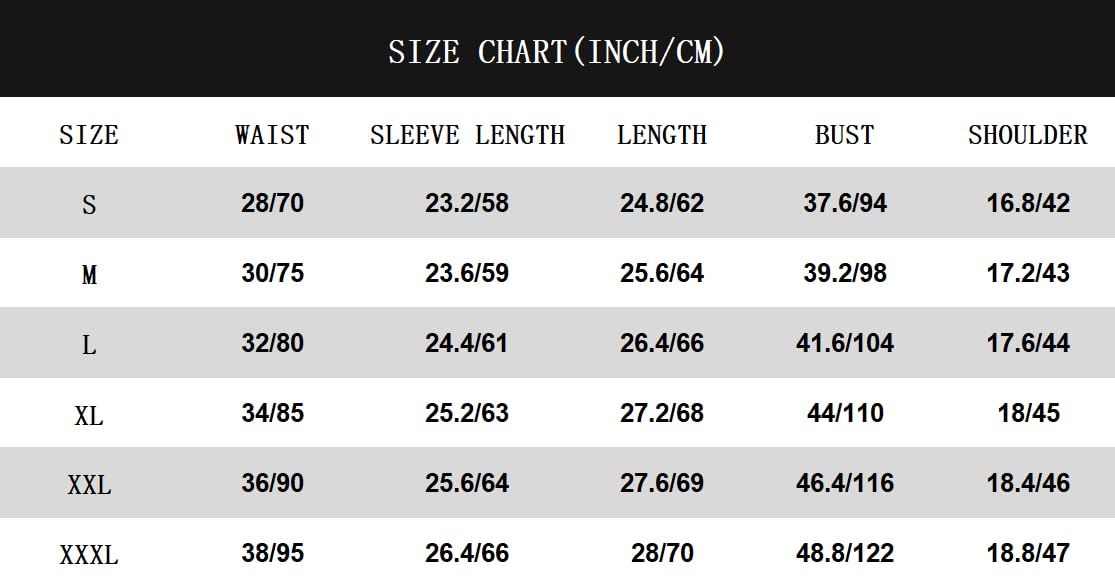The width and height of the screenshot is (1115, 586).
Task: Click bust value 48.8/122
Action: click(x=845, y=553)
